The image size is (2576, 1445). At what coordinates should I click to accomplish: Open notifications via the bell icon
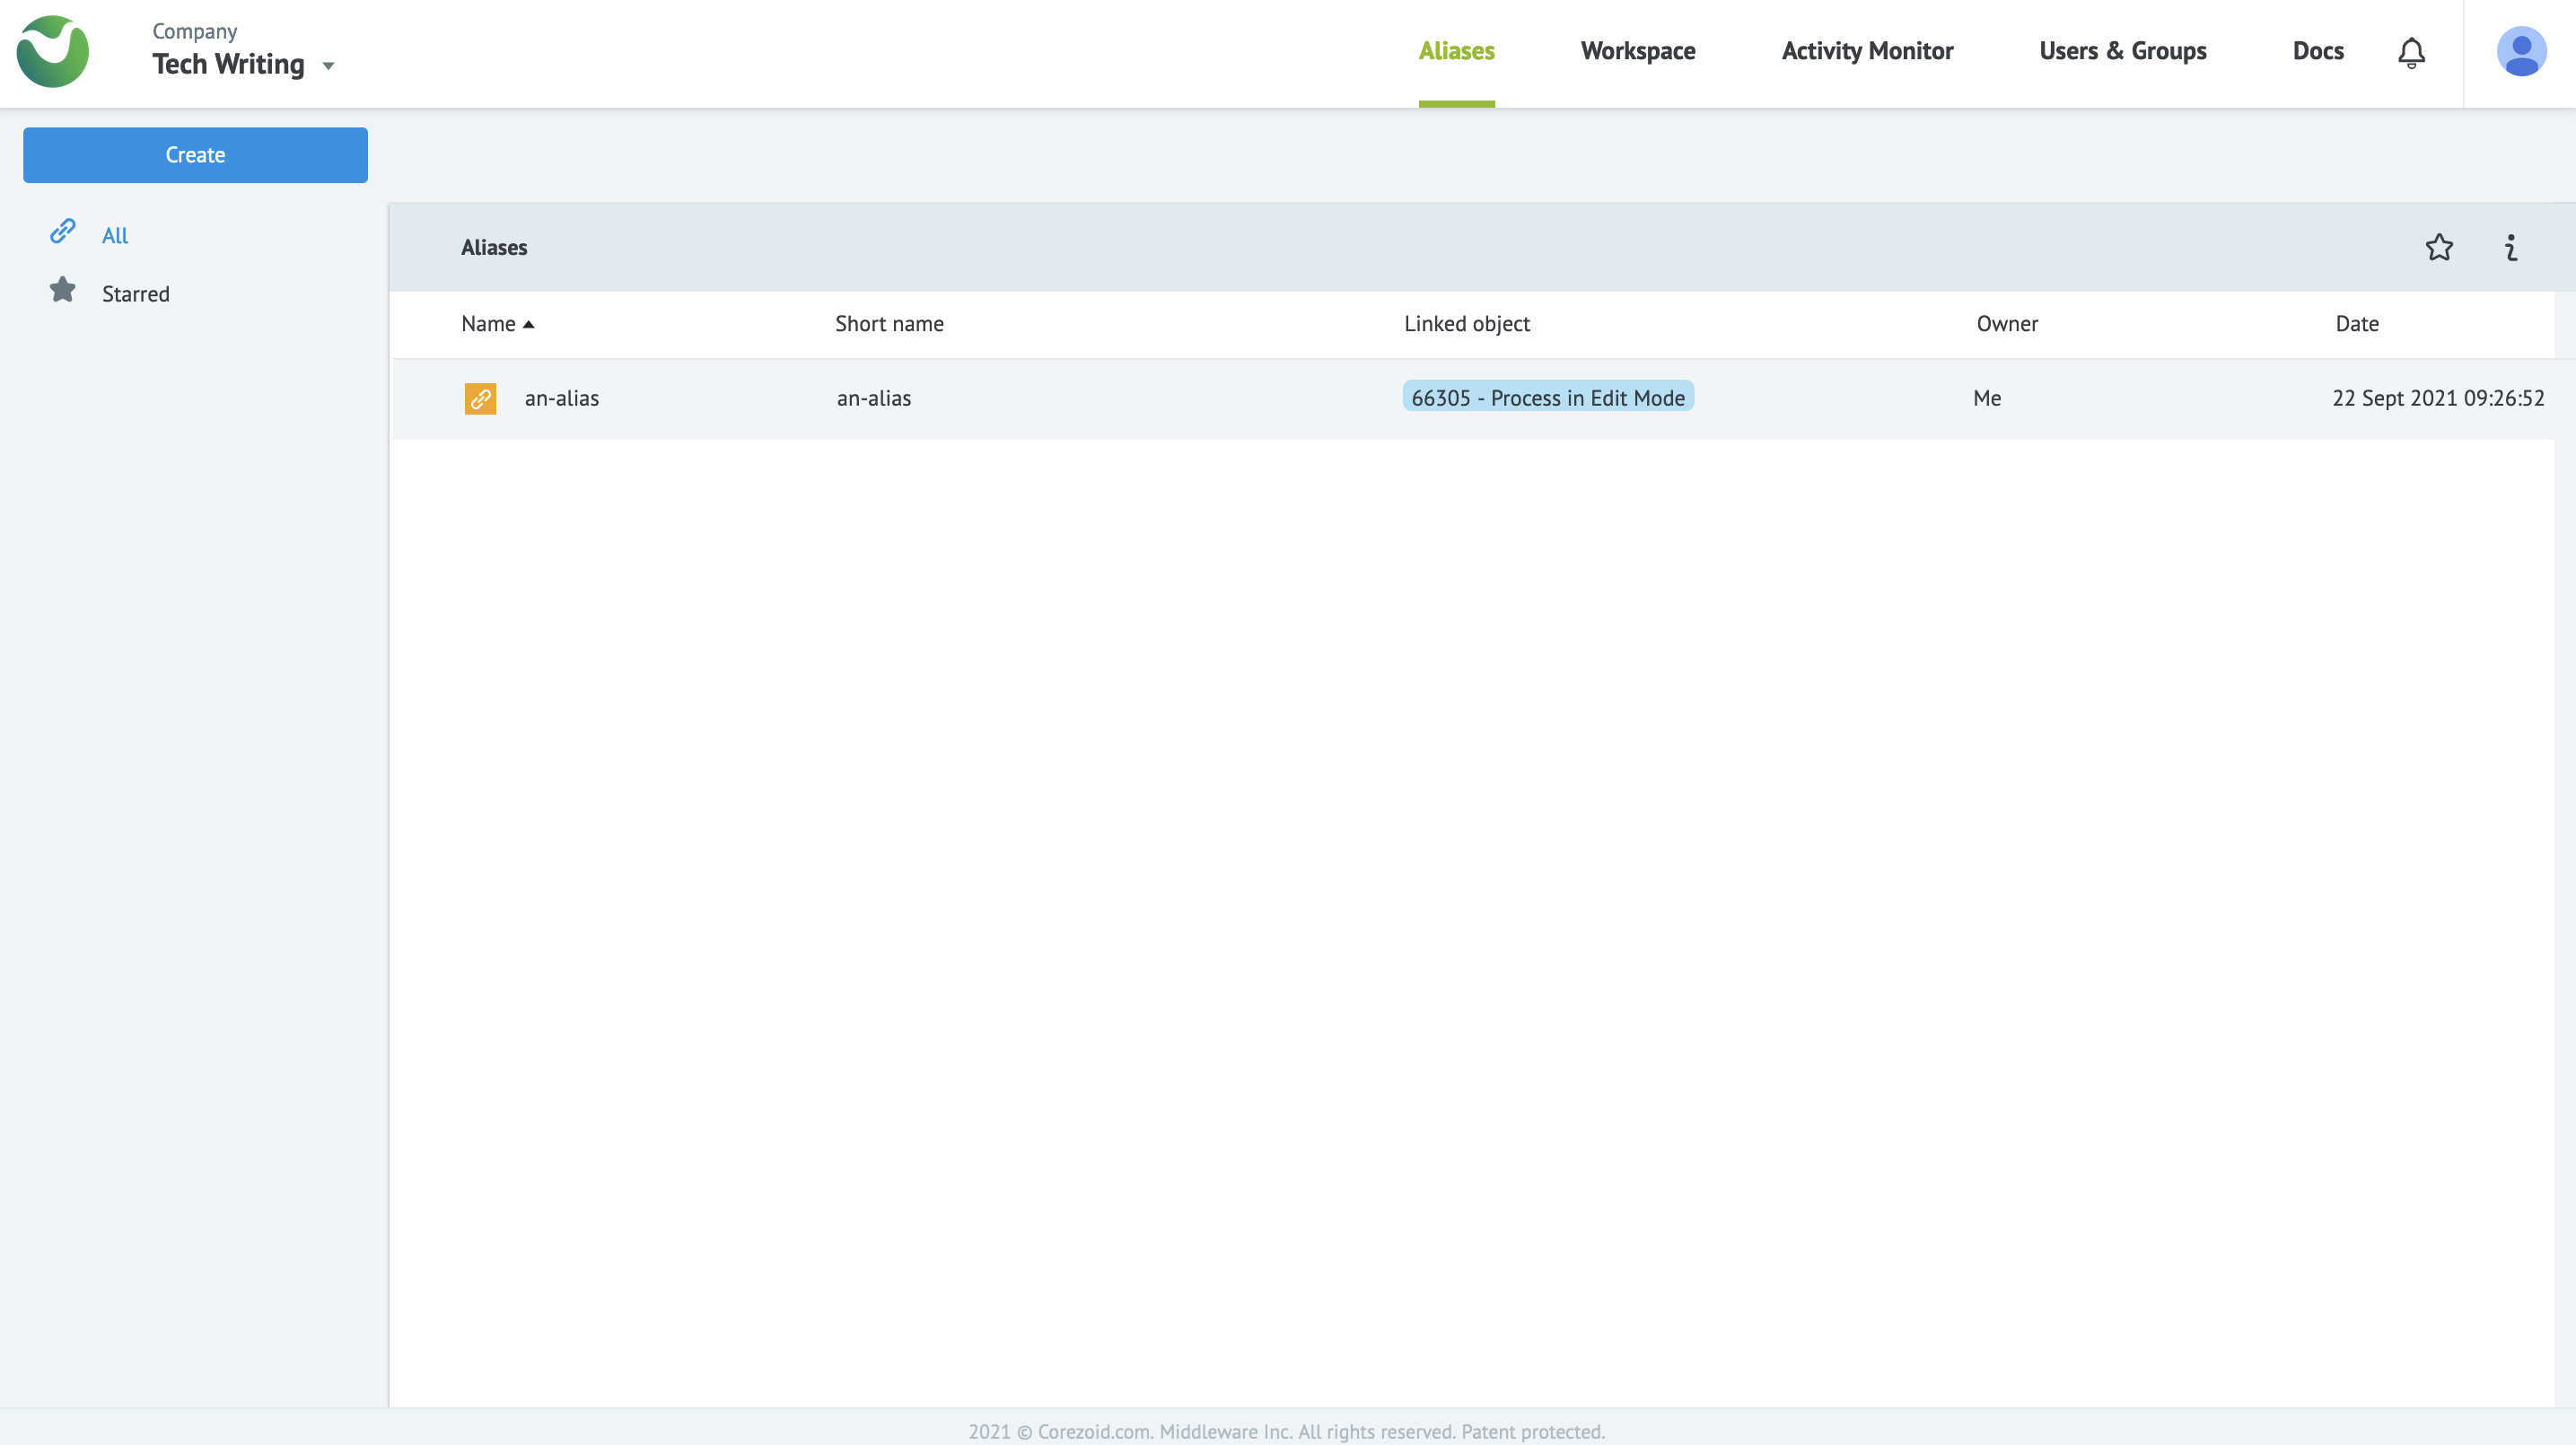click(x=2411, y=52)
